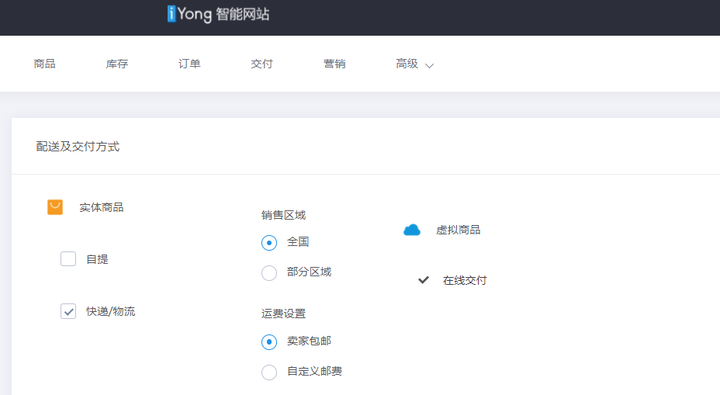This screenshot has height=395, width=720.
Task: Select the 全国 sales region radio
Action: [x=269, y=243]
